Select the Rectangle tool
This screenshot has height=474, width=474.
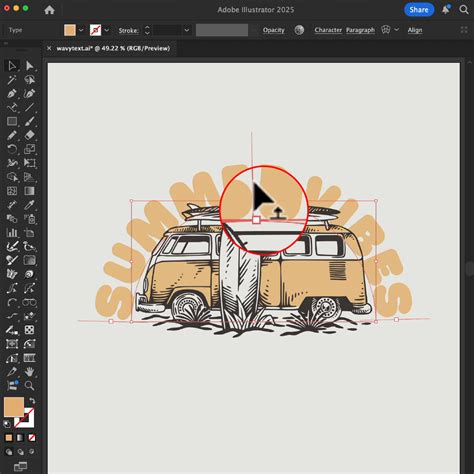click(x=12, y=121)
